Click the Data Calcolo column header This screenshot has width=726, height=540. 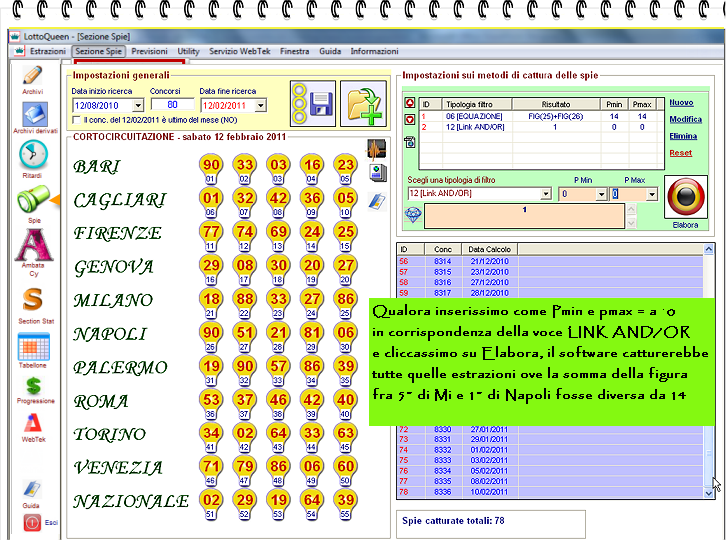(x=489, y=249)
